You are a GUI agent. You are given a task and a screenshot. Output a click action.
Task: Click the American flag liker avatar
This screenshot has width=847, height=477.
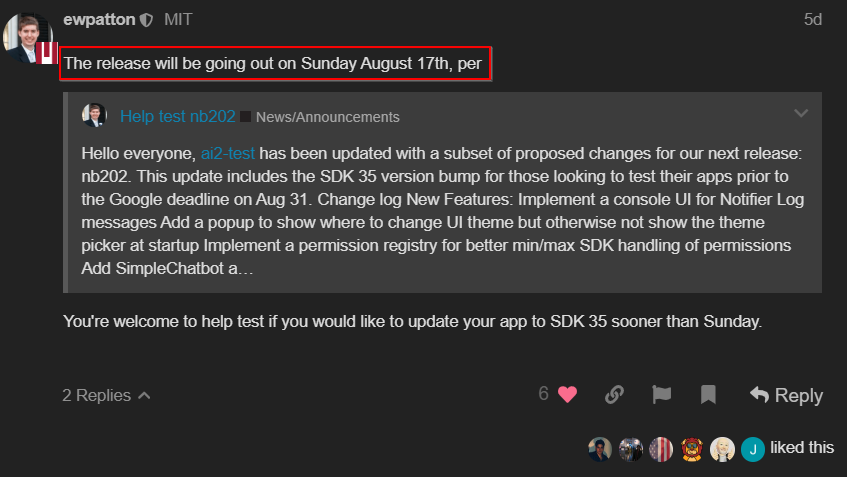coord(661,449)
